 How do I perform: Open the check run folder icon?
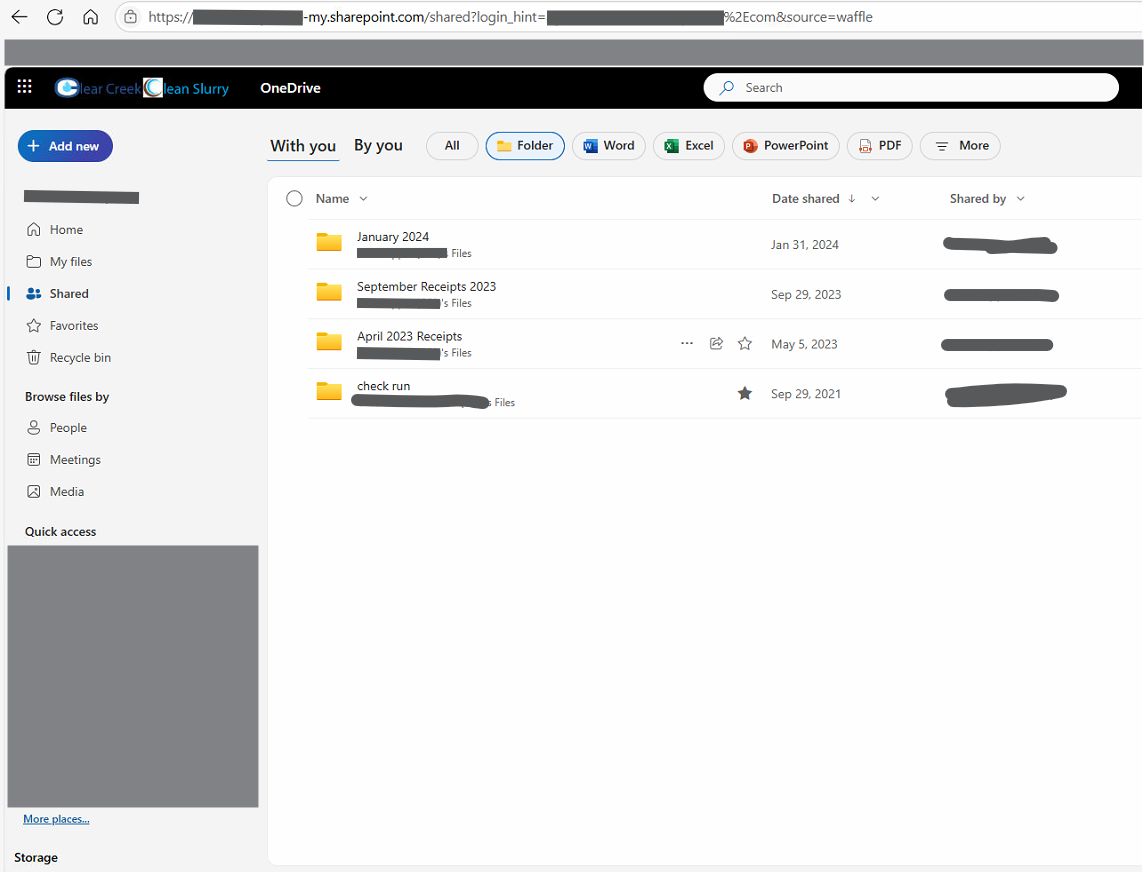(x=329, y=391)
